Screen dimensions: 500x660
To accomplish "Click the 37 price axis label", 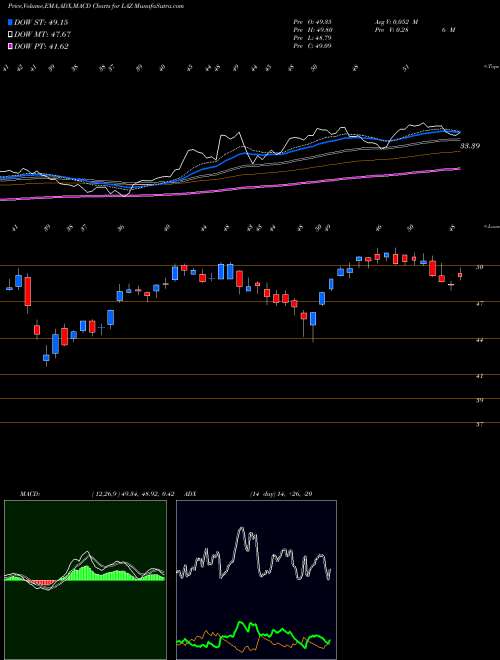I will [480, 425].
